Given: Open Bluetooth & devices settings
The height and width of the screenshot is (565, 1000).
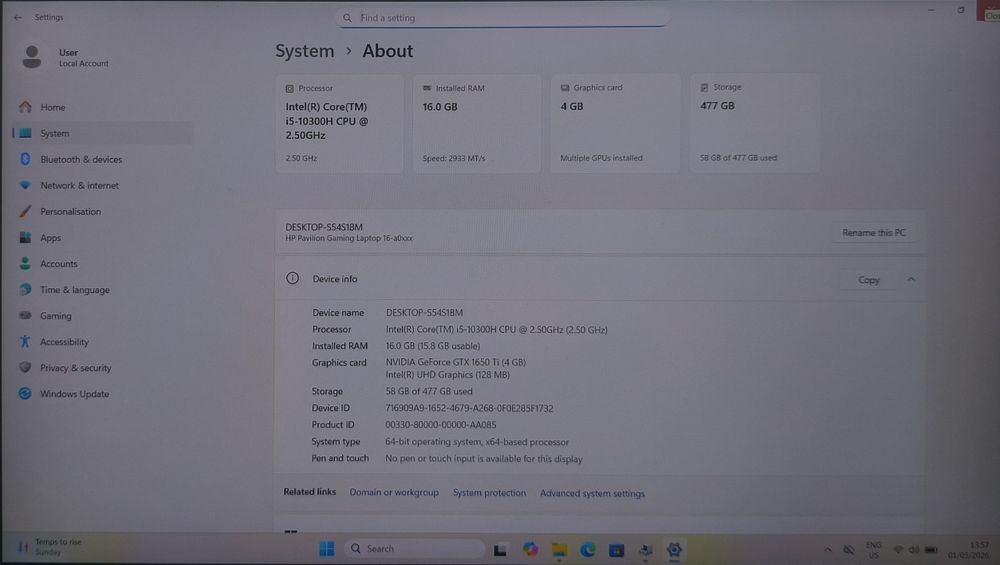Looking at the screenshot, I should tap(102, 159).
